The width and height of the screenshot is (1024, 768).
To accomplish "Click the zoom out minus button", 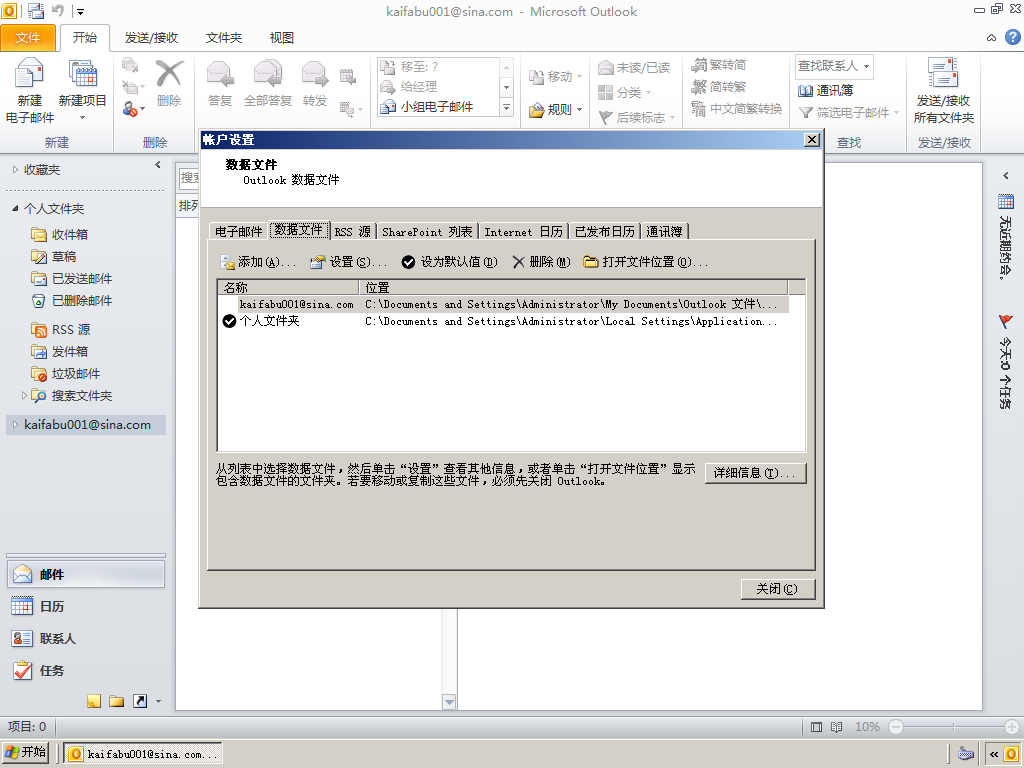I will [896, 727].
